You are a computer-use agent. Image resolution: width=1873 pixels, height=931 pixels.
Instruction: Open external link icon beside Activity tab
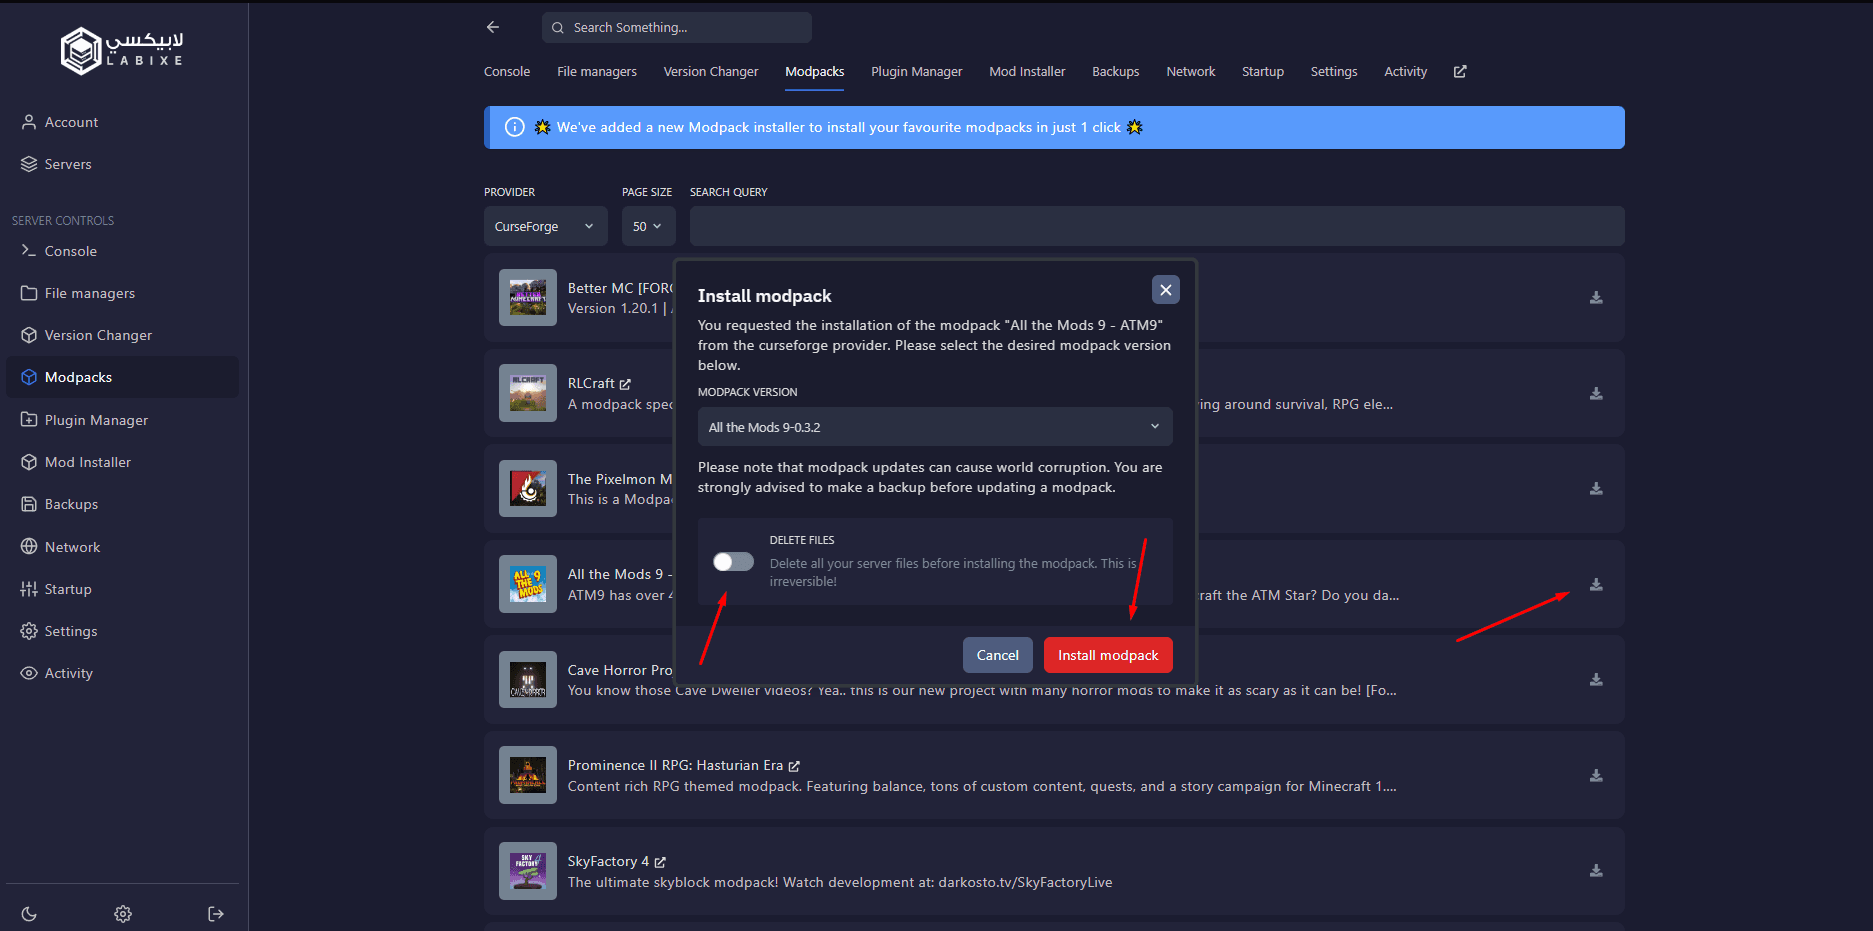[x=1460, y=72]
